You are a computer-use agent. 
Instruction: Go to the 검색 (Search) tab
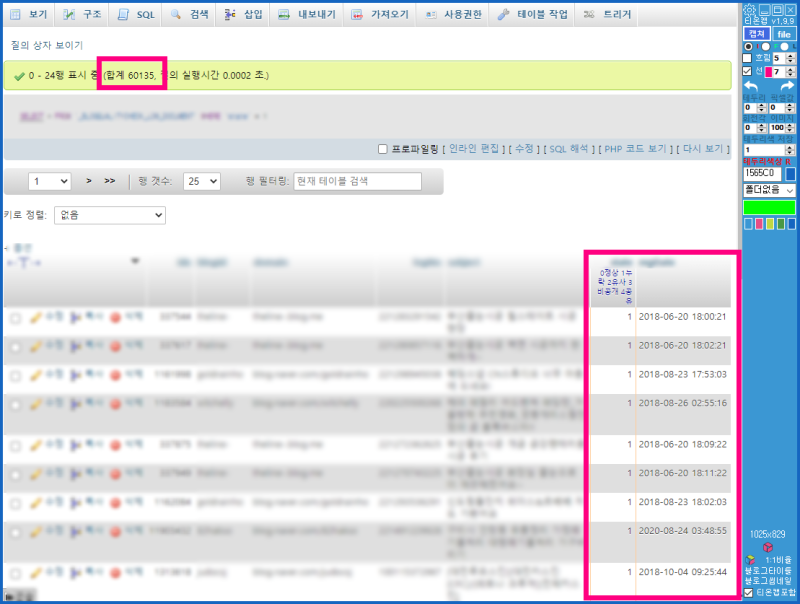coord(189,14)
